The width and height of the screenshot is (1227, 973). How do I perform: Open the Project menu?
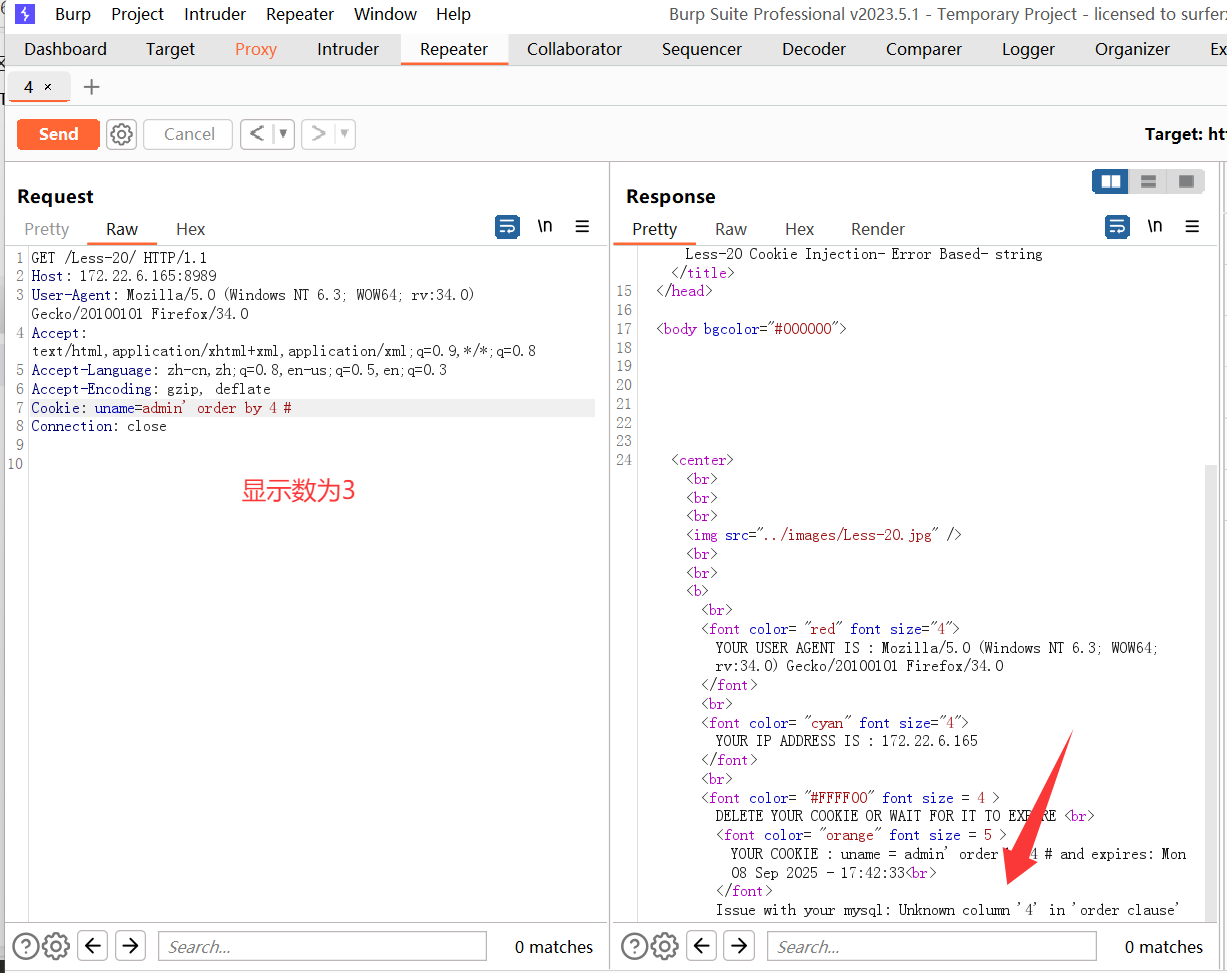[137, 14]
